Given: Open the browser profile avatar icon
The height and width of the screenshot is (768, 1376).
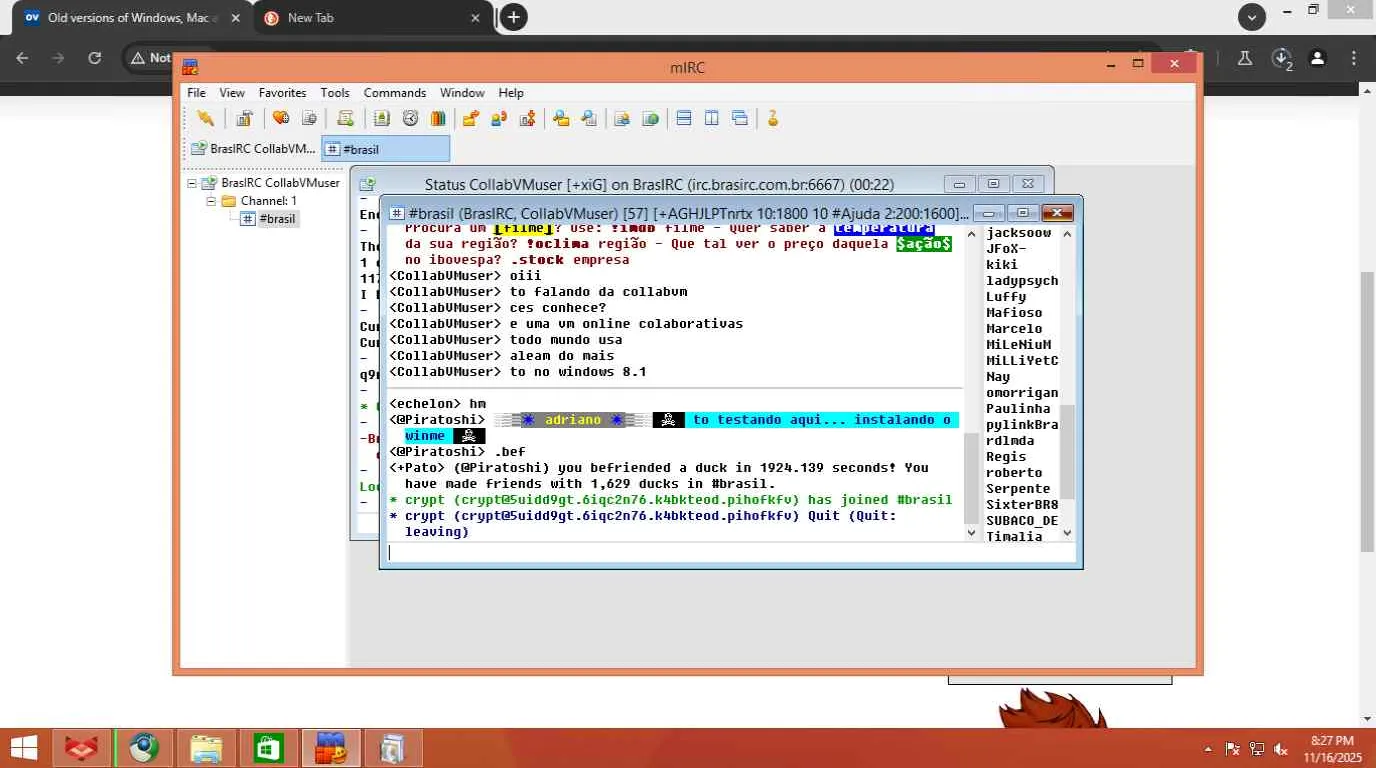Looking at the screenshot, I should [x=1318, y=58].
